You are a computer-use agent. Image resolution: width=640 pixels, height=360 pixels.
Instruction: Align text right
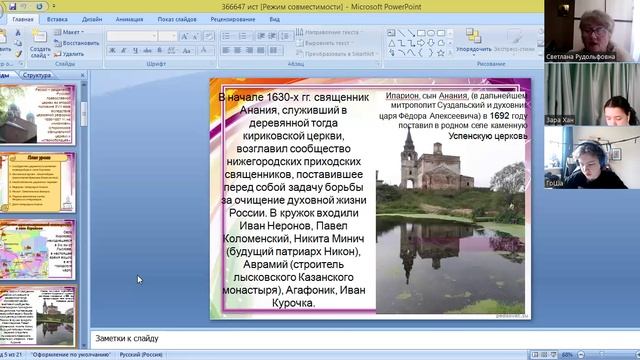pyautogui.click(x=249, y=50)
